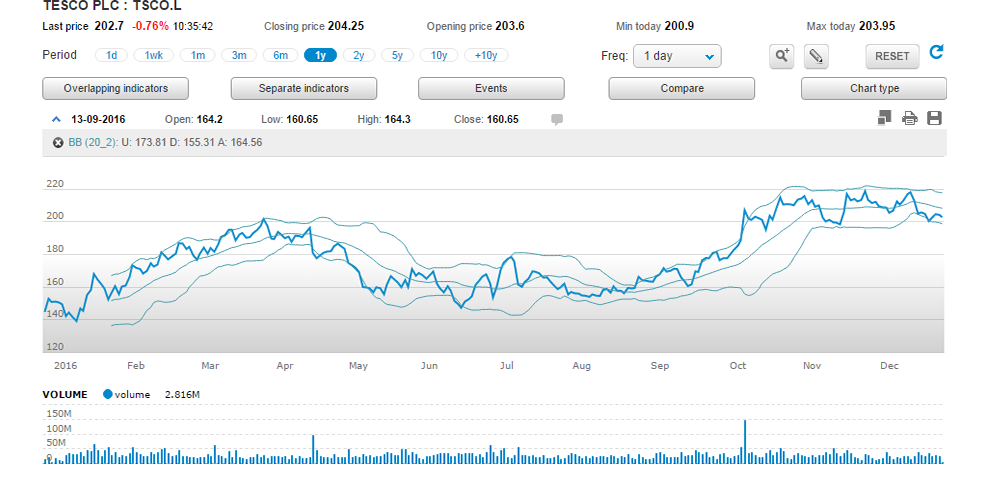Save the chart with floppy disk icon
This screenshot has height=500, width=988.
click(x=934, y=118)
